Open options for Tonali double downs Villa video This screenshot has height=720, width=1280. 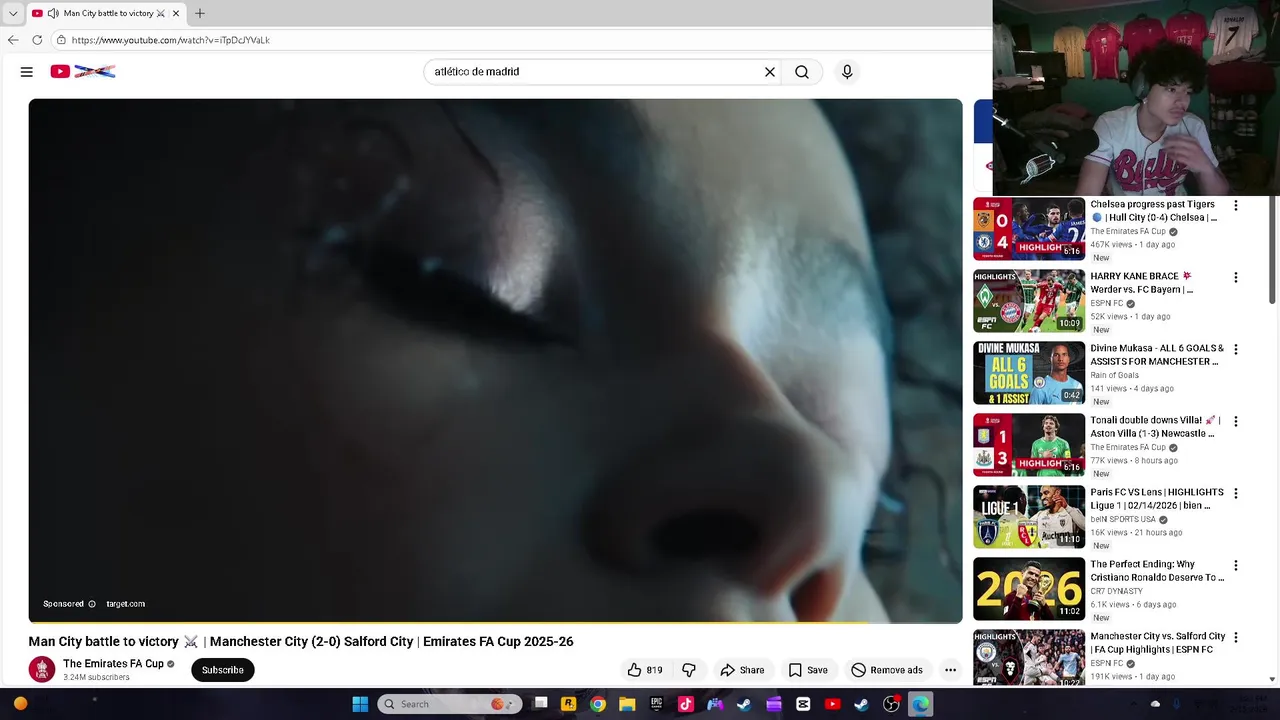(1236, 421)
